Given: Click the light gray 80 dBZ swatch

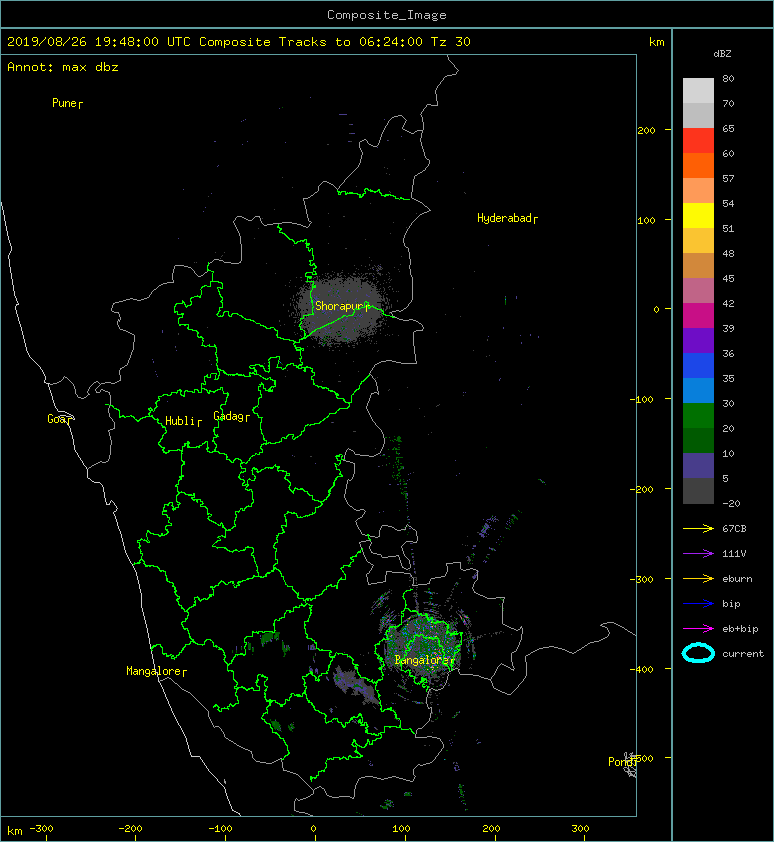Looking at the screenshot, I should 698,91.
